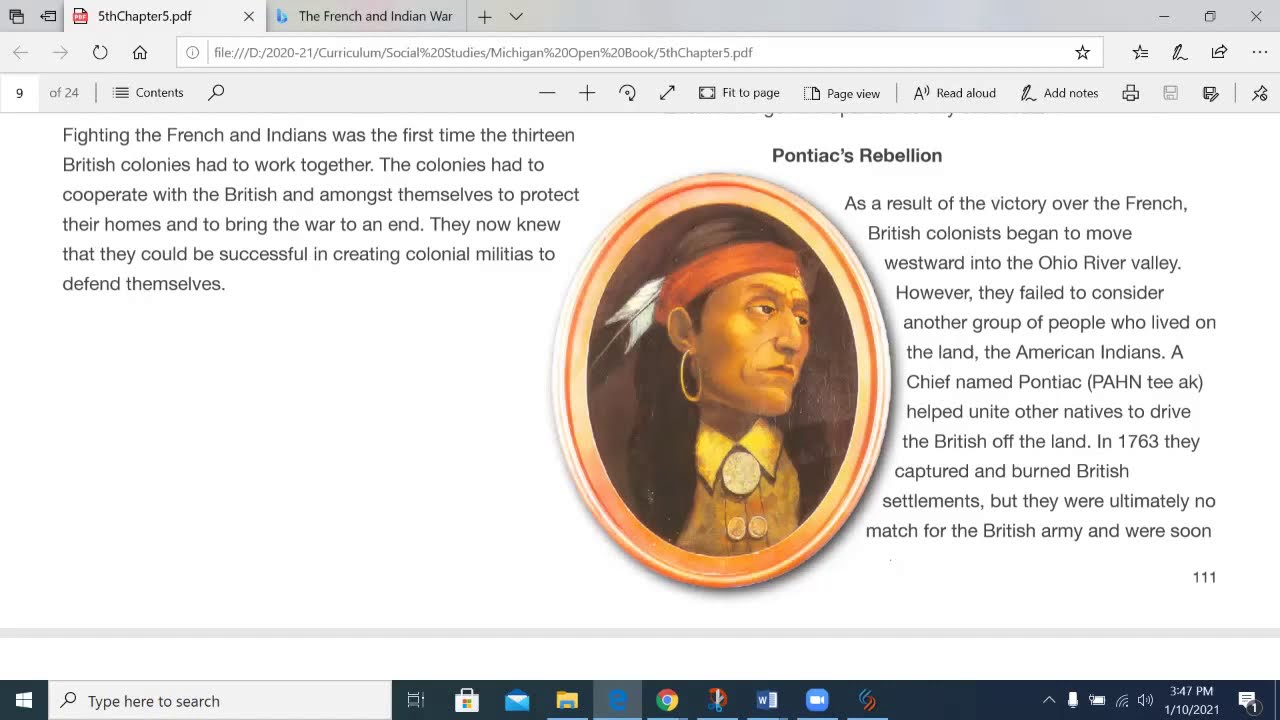This screenshot has height=720, width=1280.
Task: Set tabs aside icon in title bar
Action: [48, 16]
